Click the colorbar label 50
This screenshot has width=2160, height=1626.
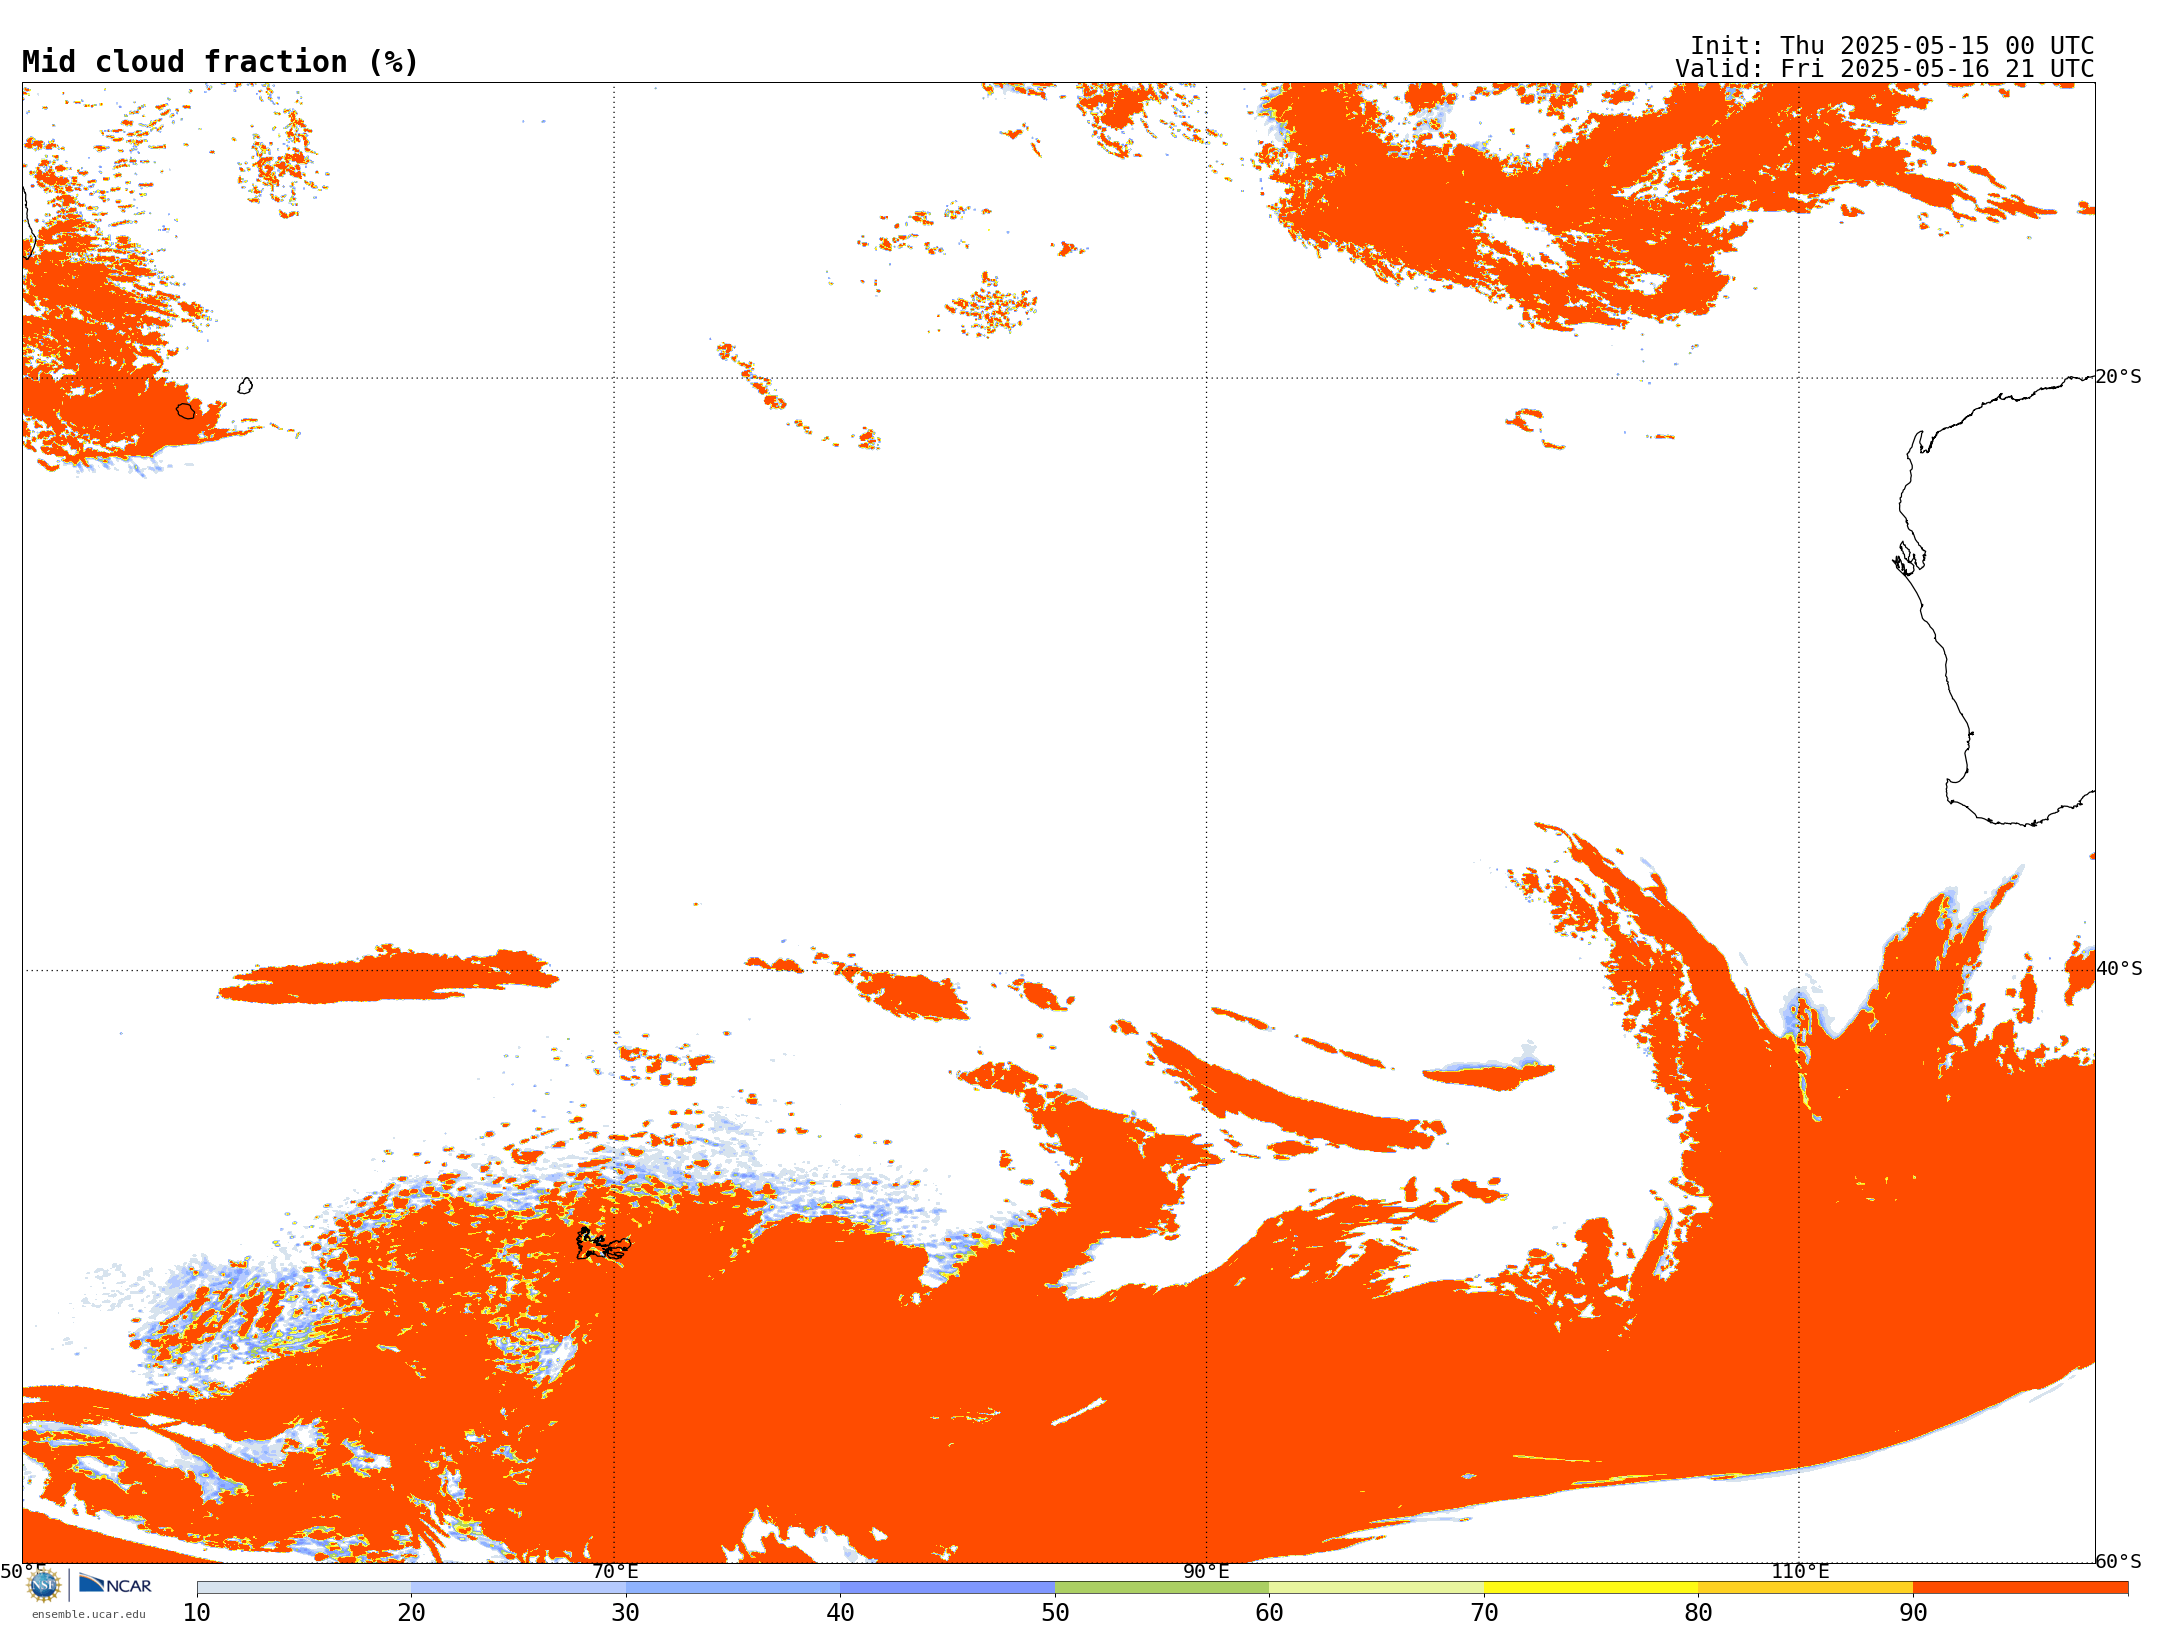pyautogui.click(x=1055, y=1613)
